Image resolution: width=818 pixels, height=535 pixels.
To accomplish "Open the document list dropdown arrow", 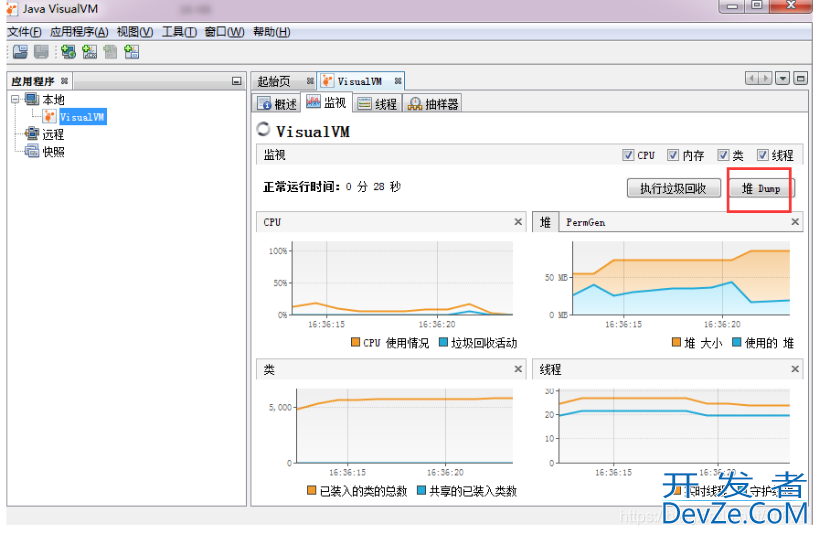I will click(x=782, y=79).
